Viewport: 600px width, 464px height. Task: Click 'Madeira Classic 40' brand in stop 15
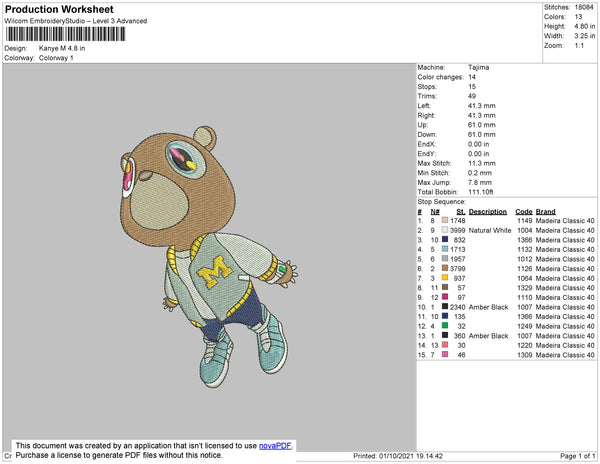click(x=565, y=355)
